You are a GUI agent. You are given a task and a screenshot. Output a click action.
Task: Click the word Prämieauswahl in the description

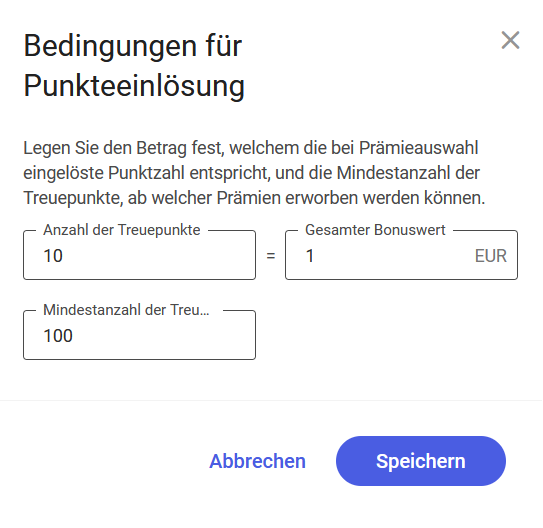418,148
